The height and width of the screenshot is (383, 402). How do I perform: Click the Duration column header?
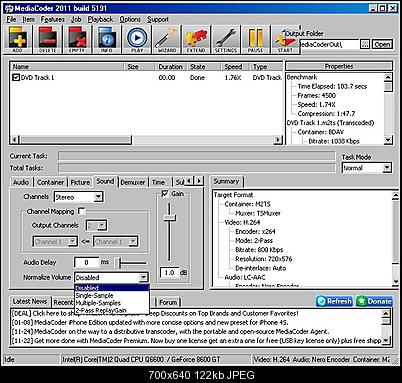(x=171, y=67)
